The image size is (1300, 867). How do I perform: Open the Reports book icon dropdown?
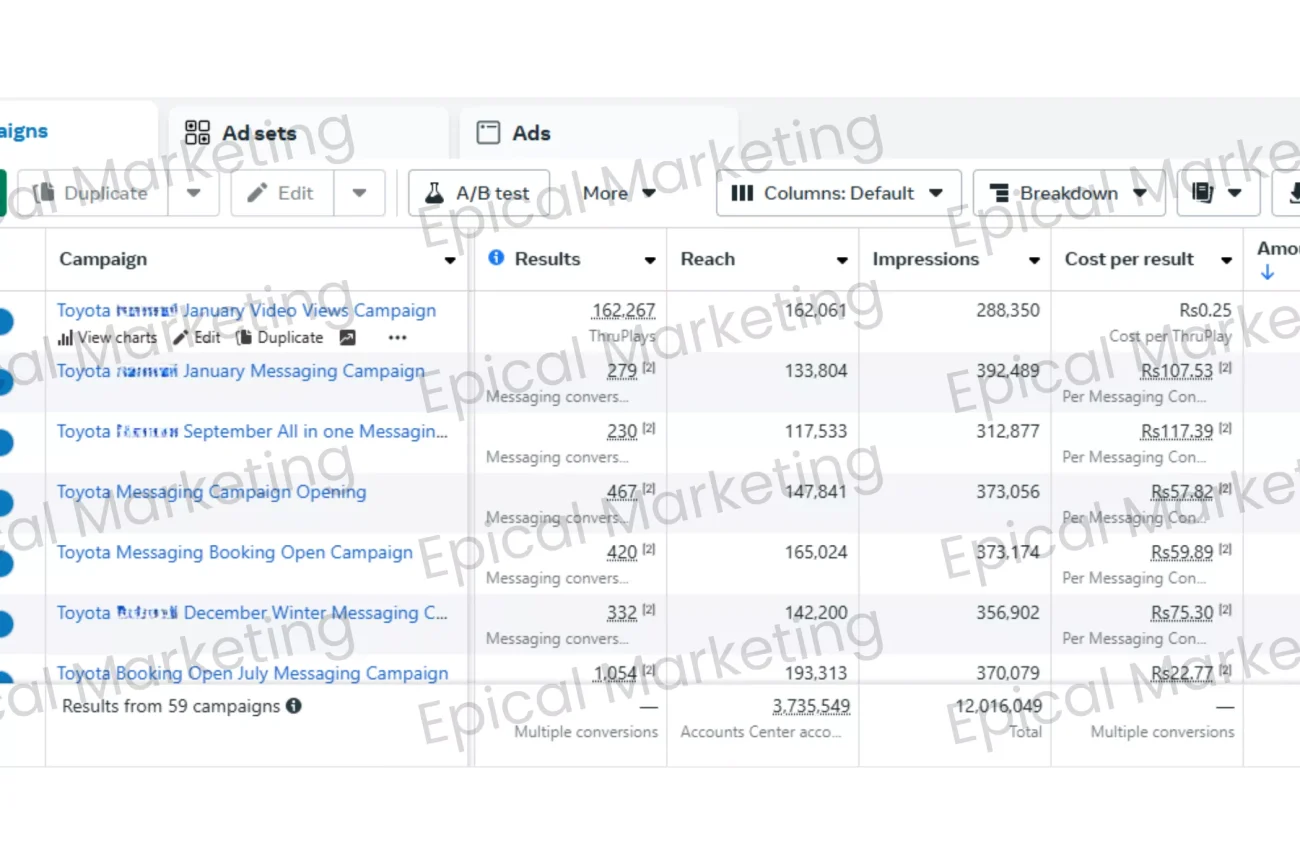point(1218,193)
